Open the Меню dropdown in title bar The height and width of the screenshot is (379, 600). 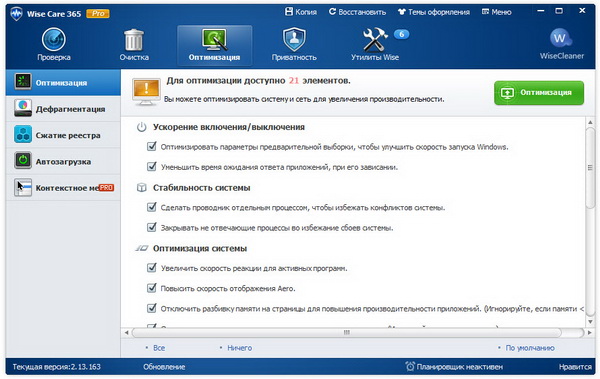pos(497,12)
